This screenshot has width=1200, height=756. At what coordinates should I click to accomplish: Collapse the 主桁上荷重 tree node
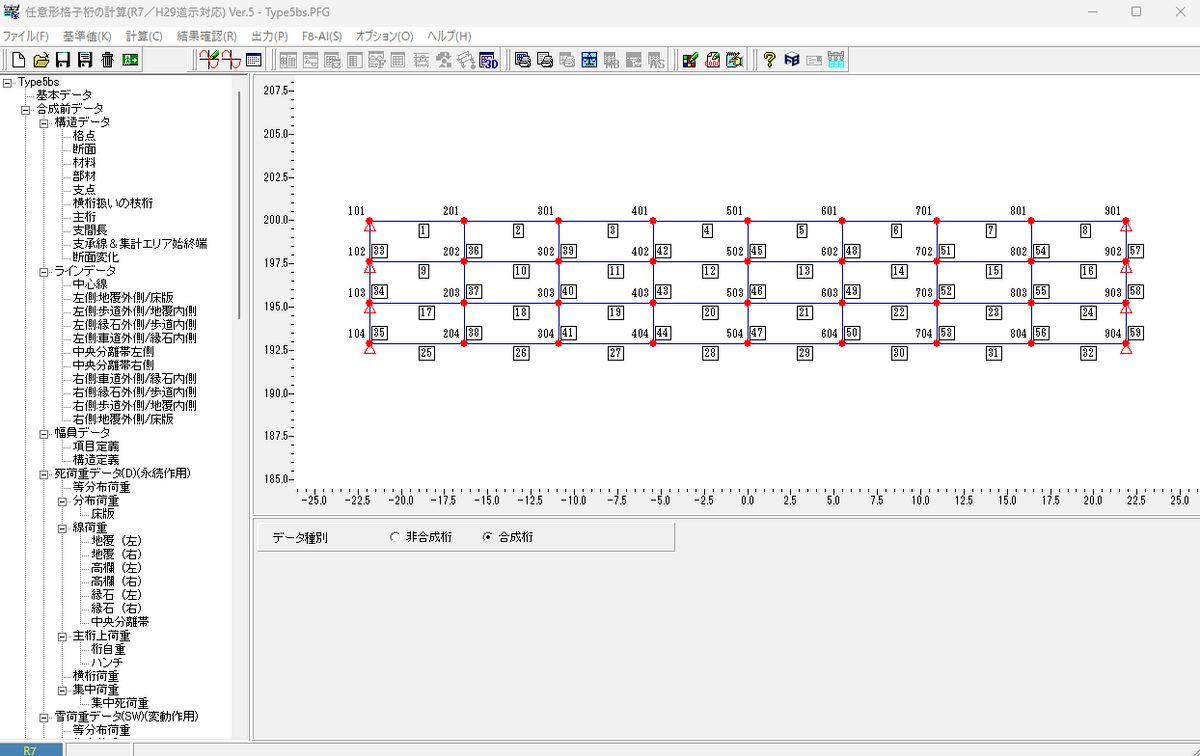62,636
